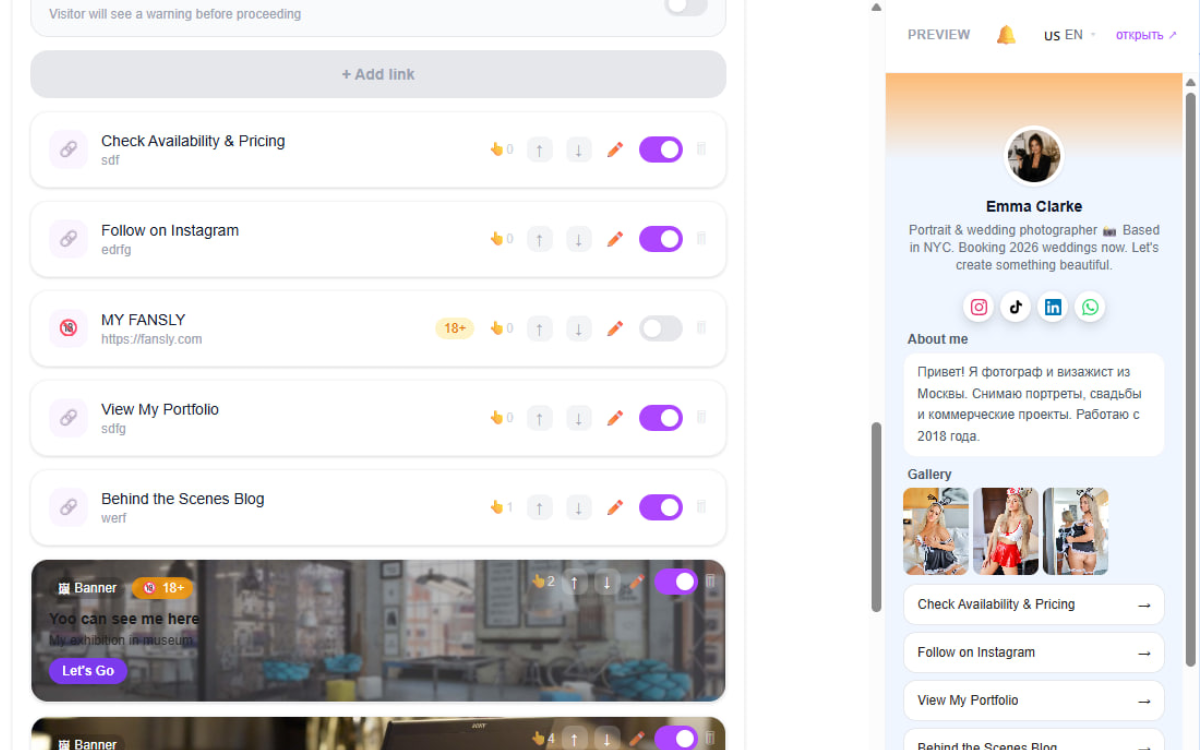Move MY FANSLY link up
The width and height of the screenshot is (1200, 750).
coord(539,328)
